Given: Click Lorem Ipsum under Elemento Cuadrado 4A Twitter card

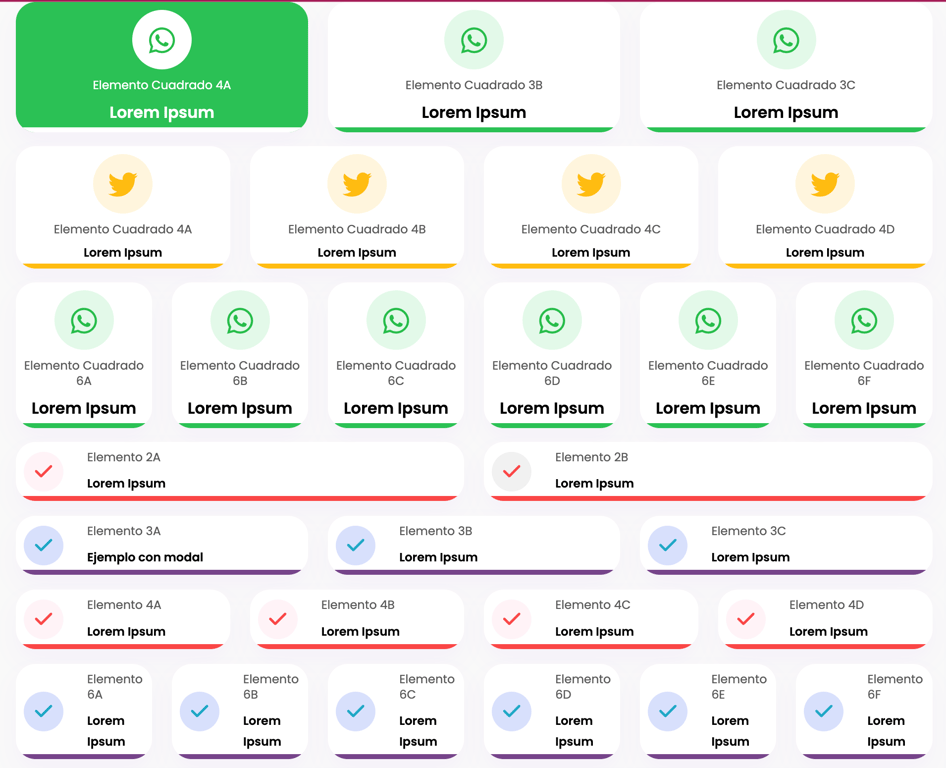Looking at the screenshot, I should (x=122, y=253).
